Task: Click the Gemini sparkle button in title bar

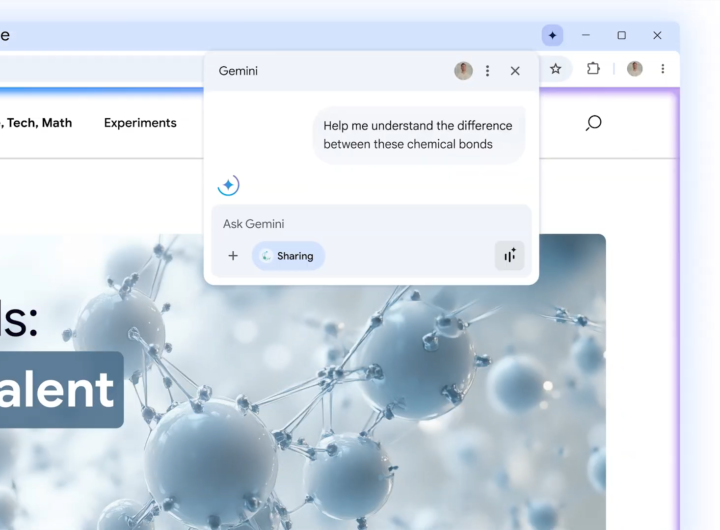Action: (x=552, y=35)
